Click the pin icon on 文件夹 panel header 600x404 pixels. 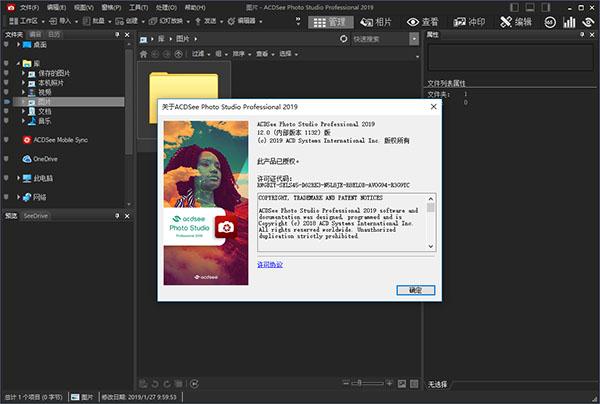[x=117, y=34]
